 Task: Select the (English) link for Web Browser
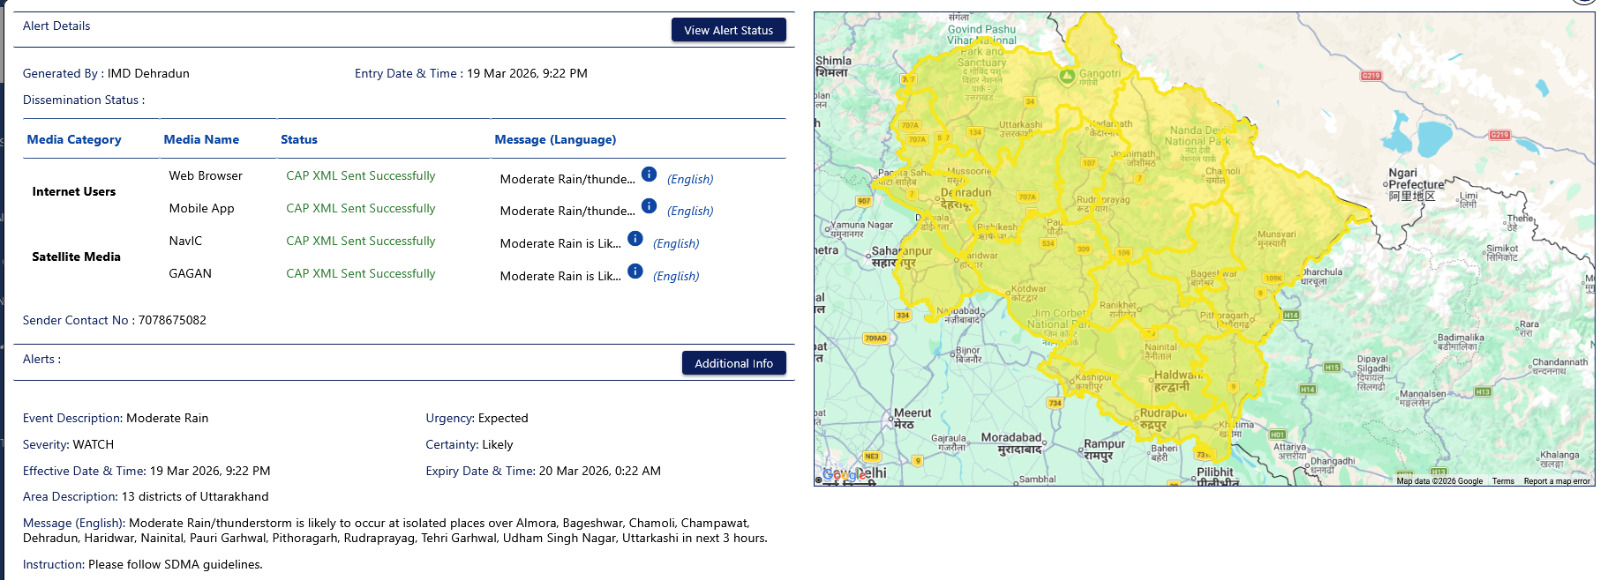click(690, 179)
